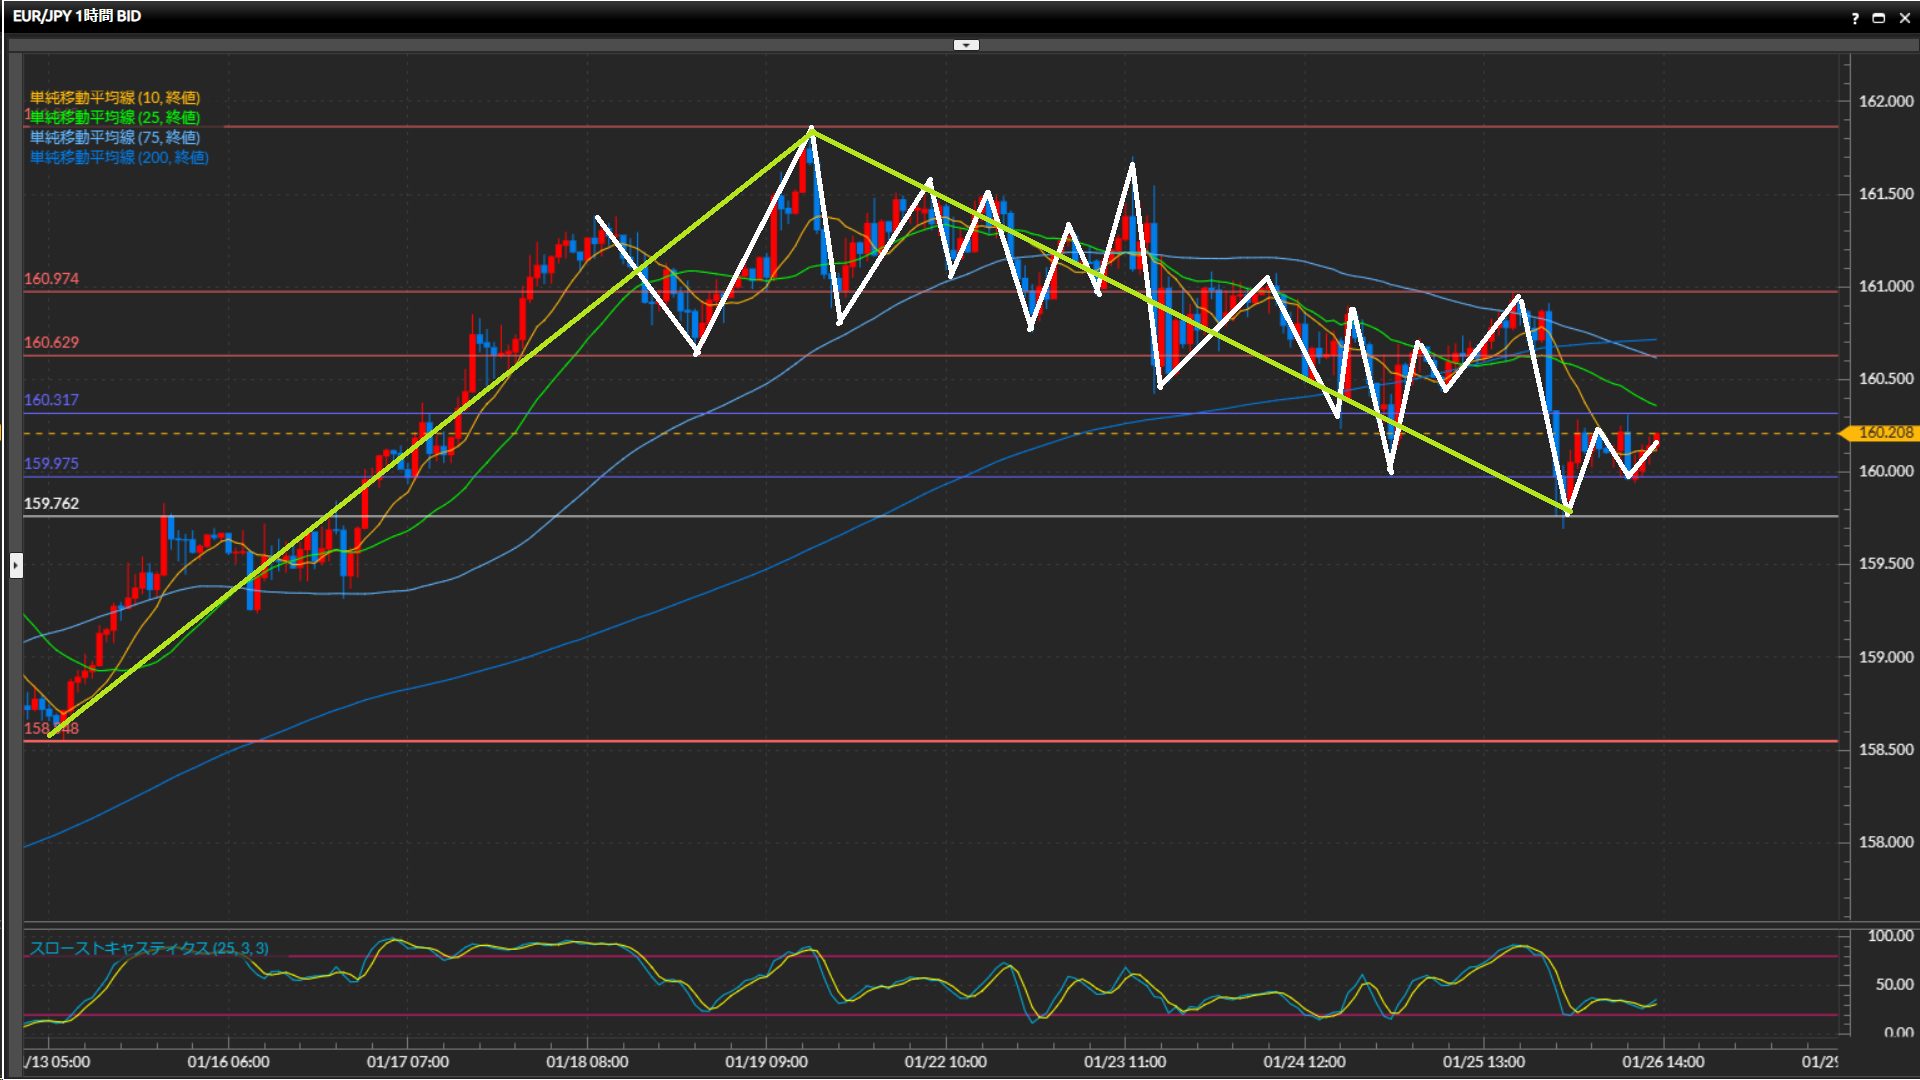The height and width of the screenshot is (1080, 1920).
Task: Select the 160.629 horizontal line label
Action: coord(51,342)
